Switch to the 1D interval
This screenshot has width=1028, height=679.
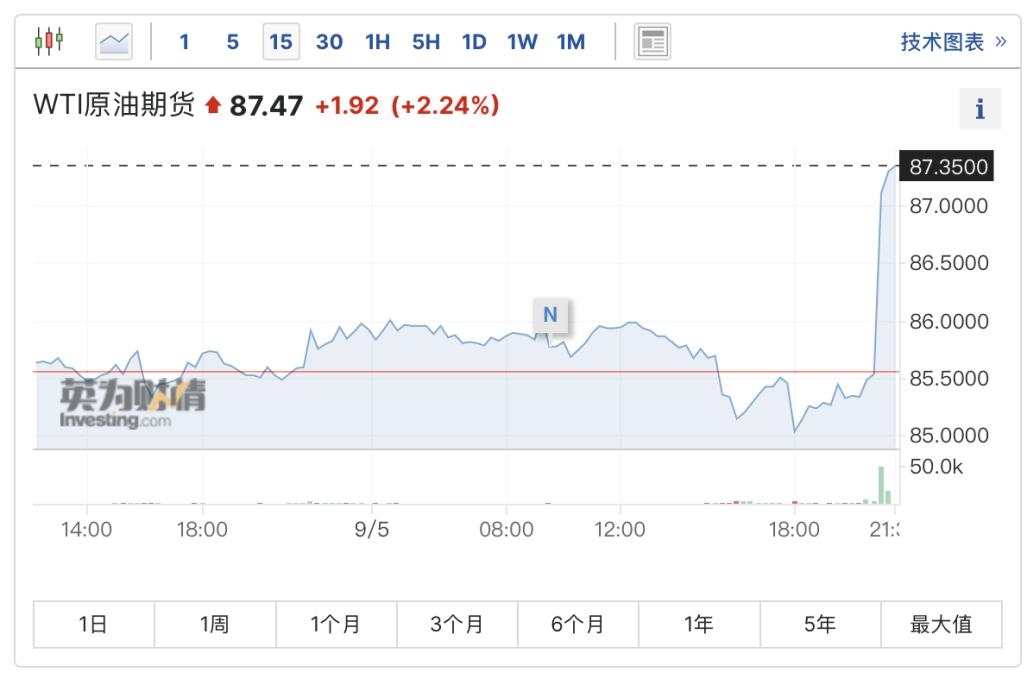[474, 42]
